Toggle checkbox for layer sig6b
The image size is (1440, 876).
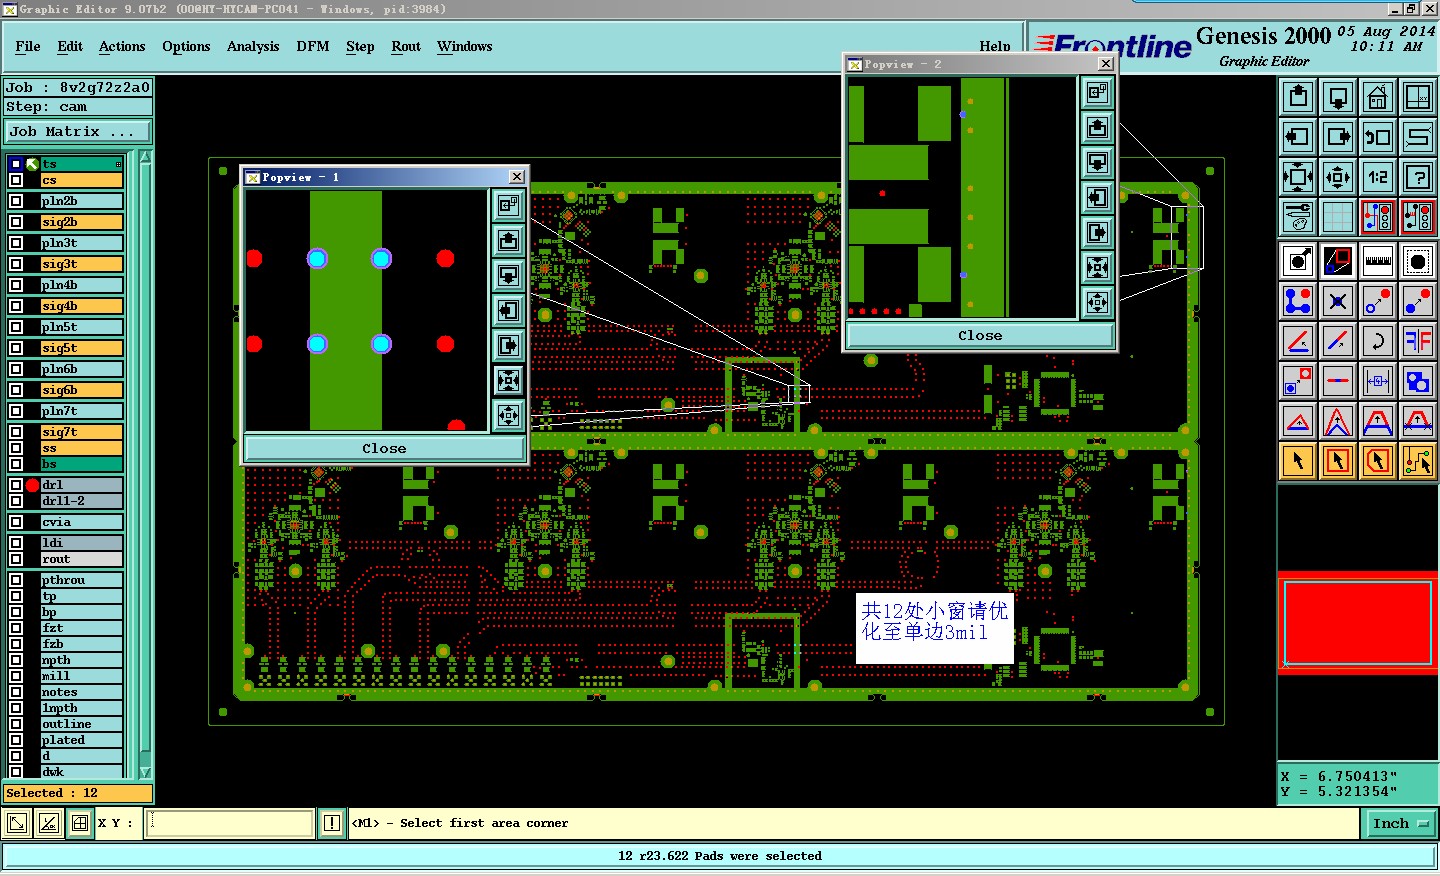pos(16,390)
